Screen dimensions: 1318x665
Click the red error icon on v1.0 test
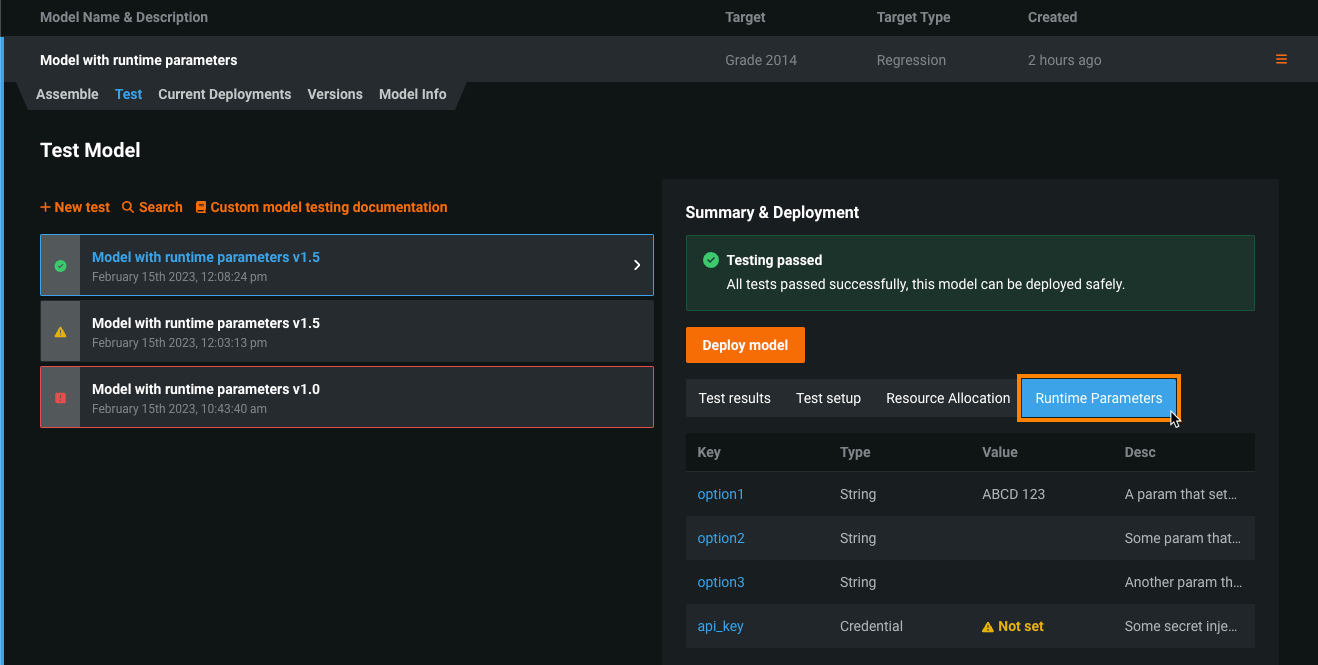point(60,398)
